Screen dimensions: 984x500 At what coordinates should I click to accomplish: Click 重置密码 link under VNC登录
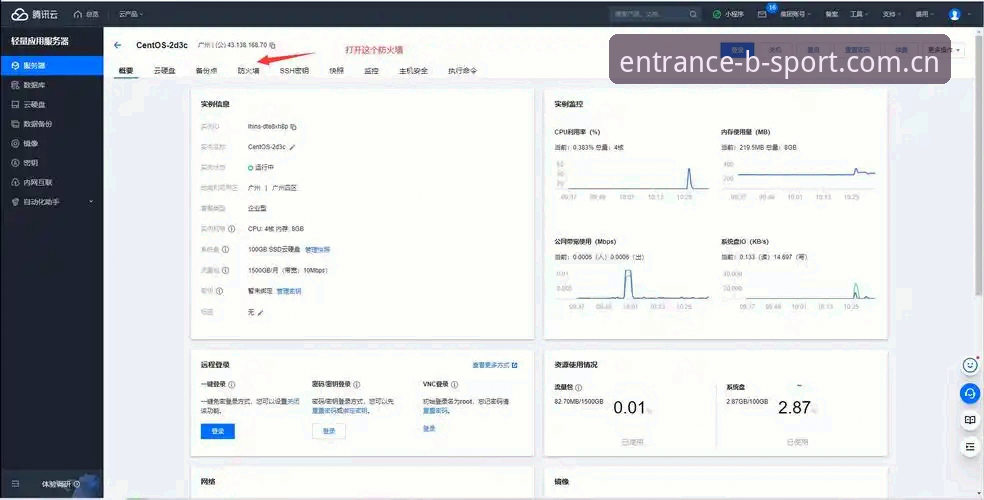436,410
